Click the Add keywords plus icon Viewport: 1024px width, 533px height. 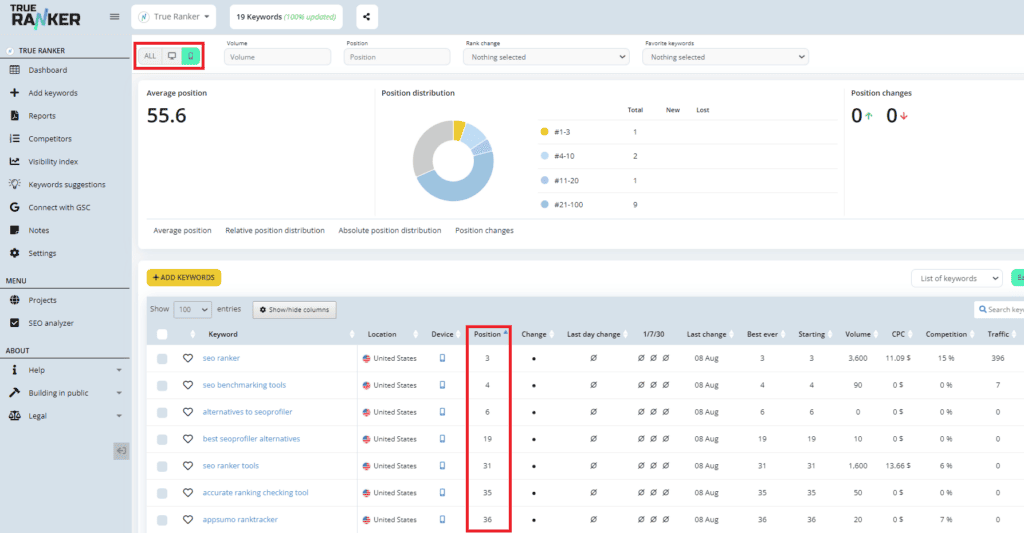click(14, 93)
